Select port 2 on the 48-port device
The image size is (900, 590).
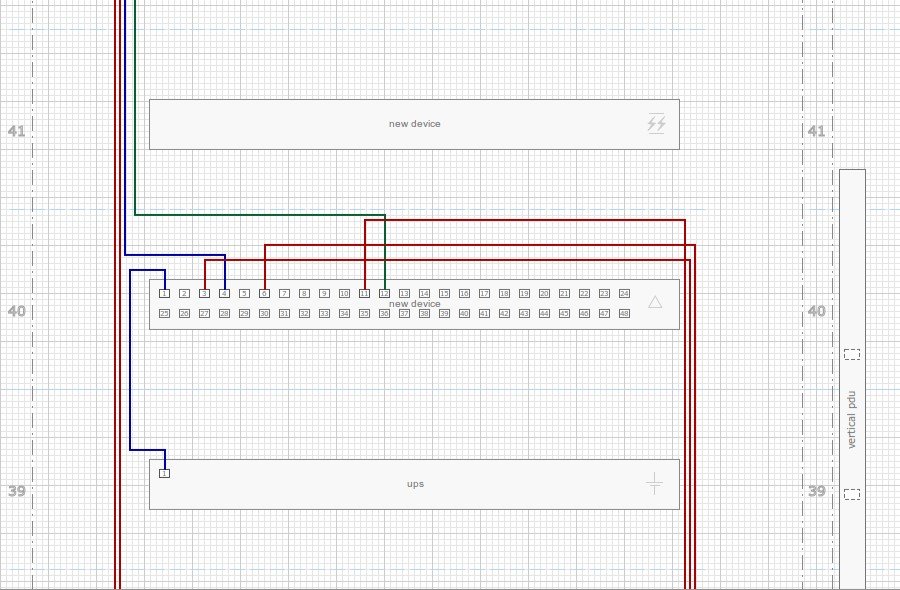(184, 293)
